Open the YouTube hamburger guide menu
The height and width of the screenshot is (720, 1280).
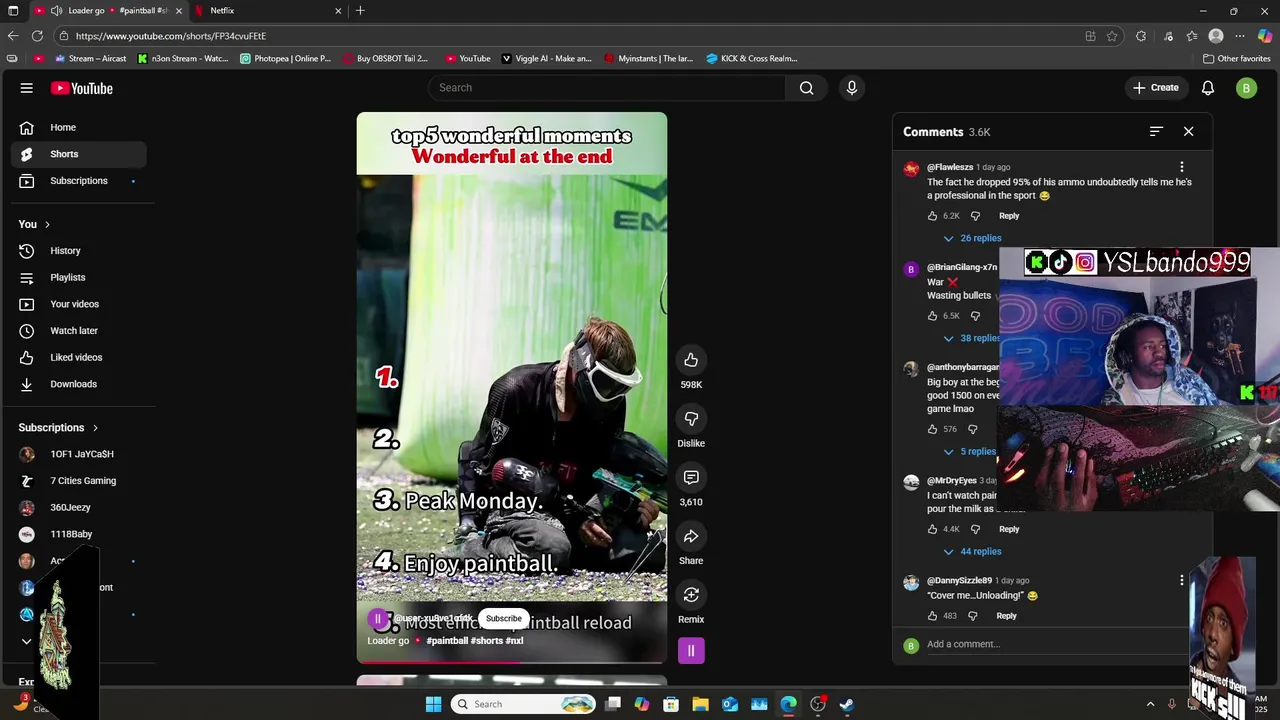(x=27, y=88)
